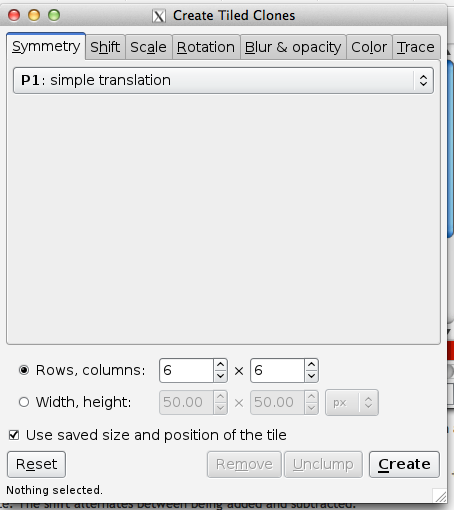Decrease the columns count with down arrow

(x=311, y=376)
